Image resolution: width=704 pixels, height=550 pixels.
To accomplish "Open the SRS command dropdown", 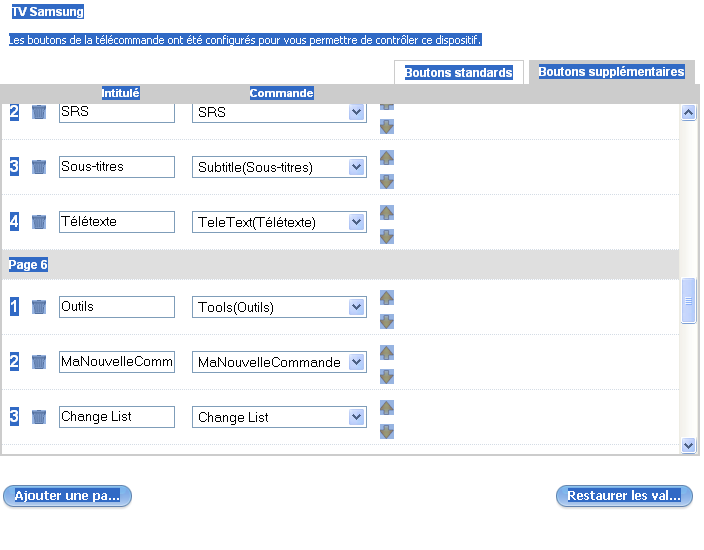I will [357, 112].
